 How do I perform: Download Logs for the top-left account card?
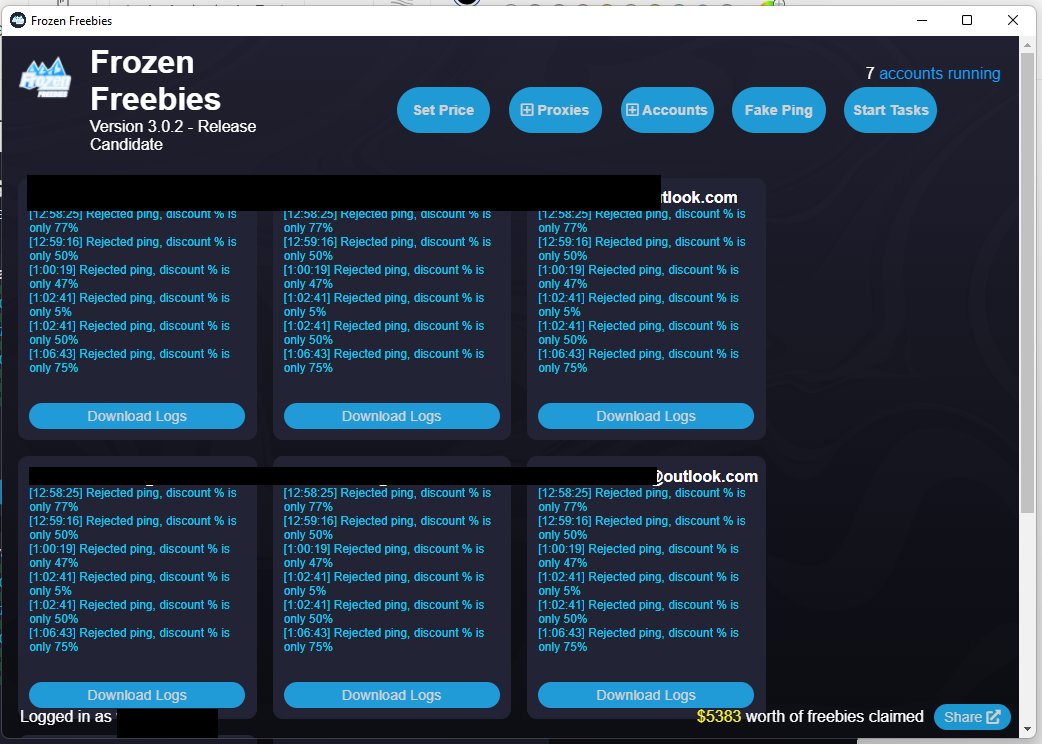tap(137, 416)
